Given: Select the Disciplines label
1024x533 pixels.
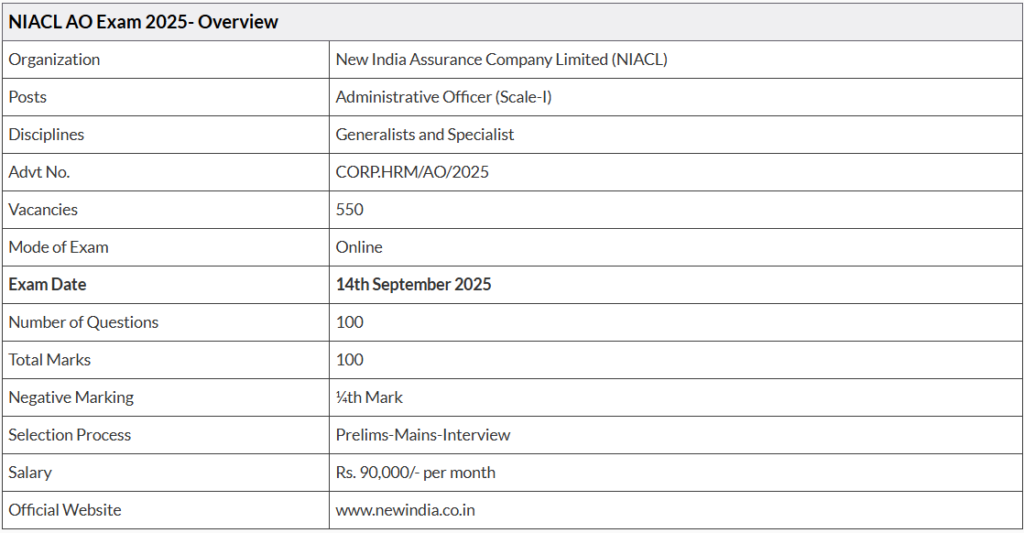Looking at the screenshot, I should 46,135.
